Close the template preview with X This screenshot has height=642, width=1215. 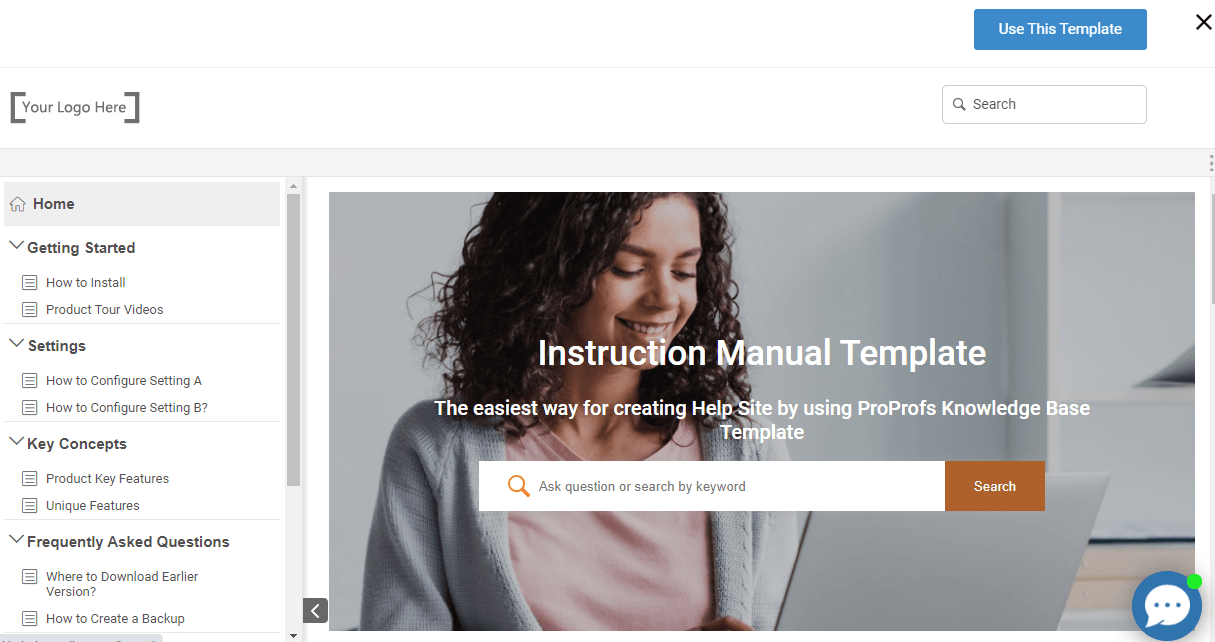pyautogui.click(x=1203, y=22)
